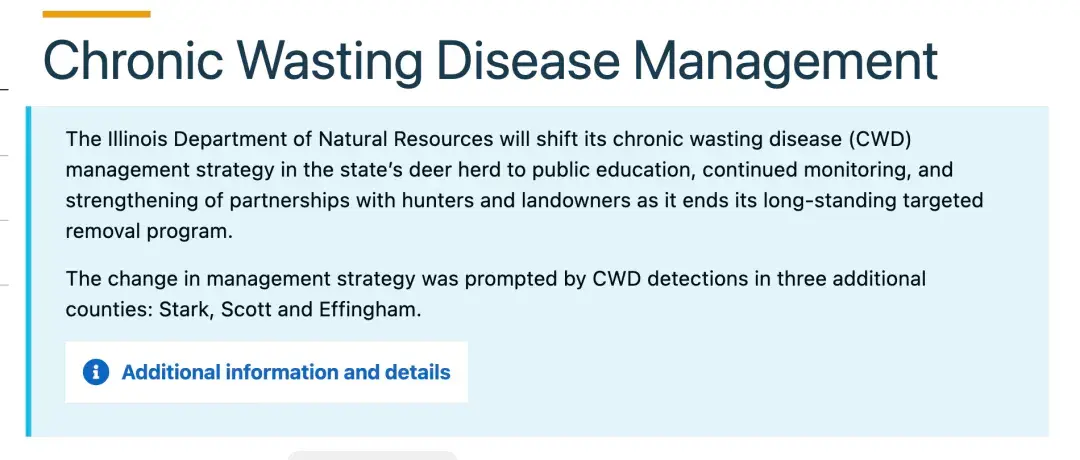Click the gray rounded element at page bottom
This screenshot has width=1080, height=460.
[x=372, y=455]
